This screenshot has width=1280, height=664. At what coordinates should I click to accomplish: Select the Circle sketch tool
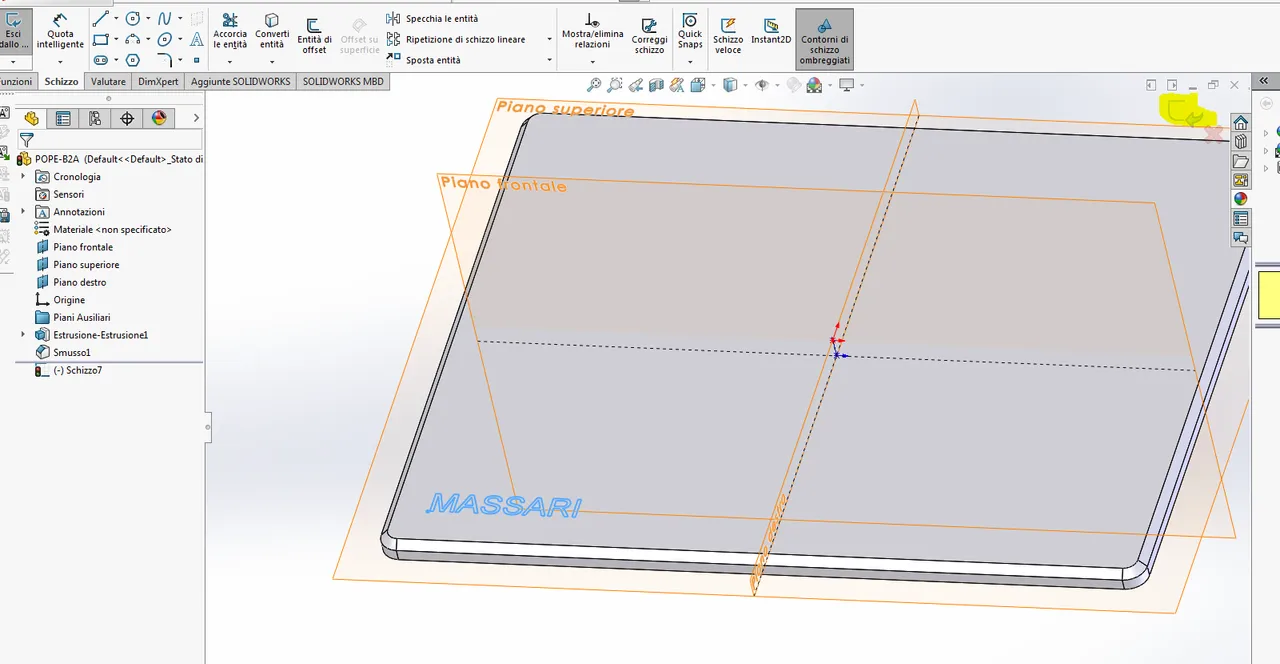click(132, 19)
